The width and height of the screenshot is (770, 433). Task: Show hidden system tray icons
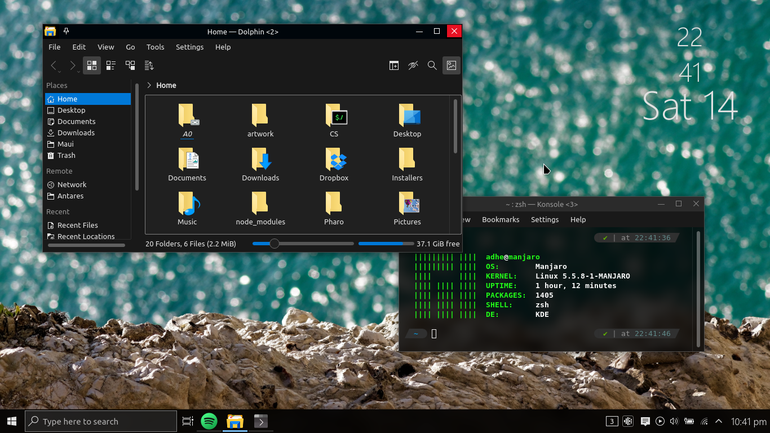718,421
